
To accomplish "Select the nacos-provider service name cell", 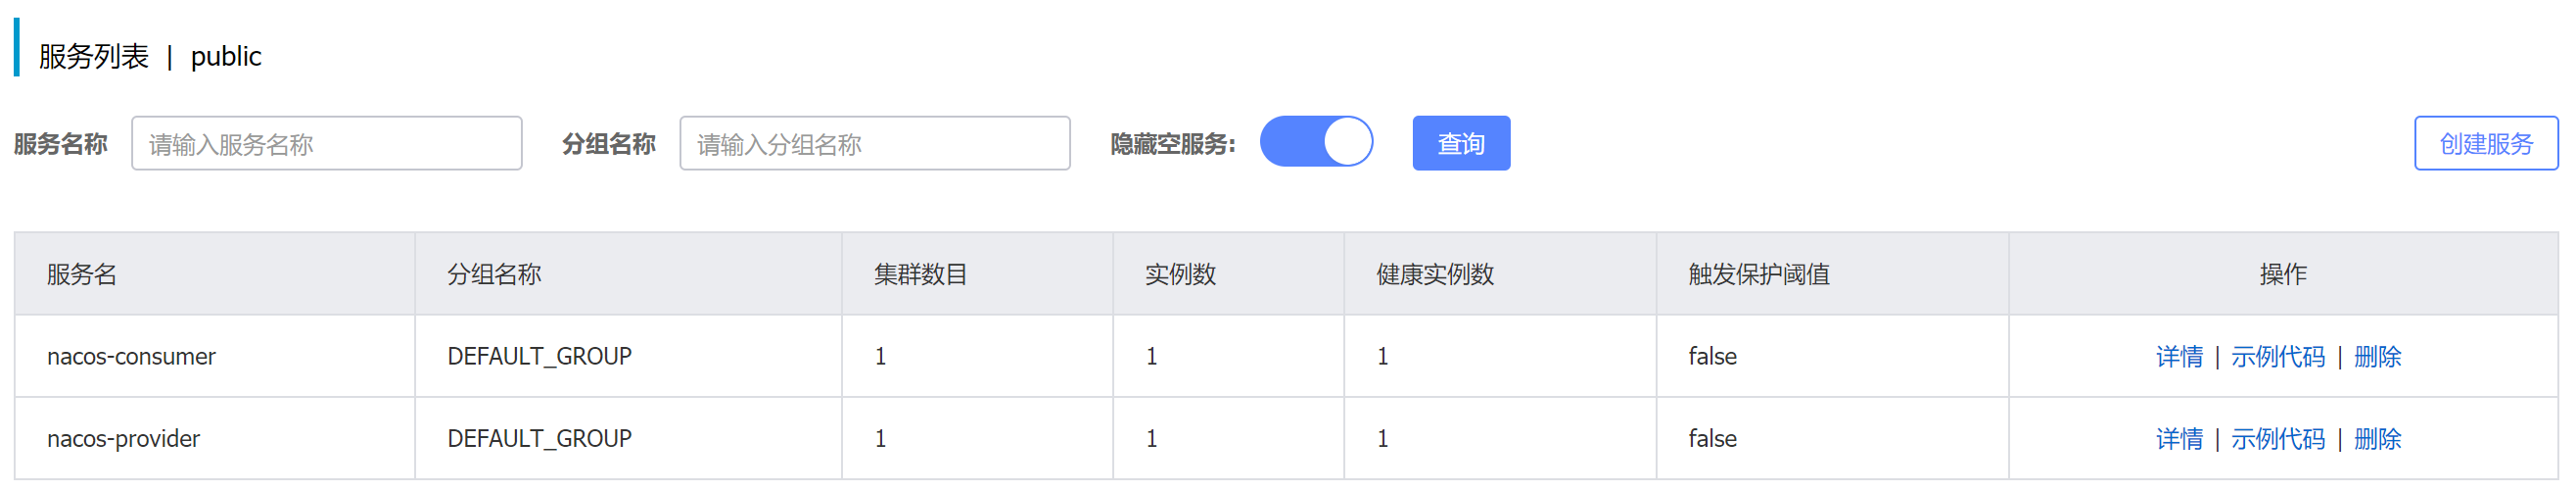I will coord(215,439).
